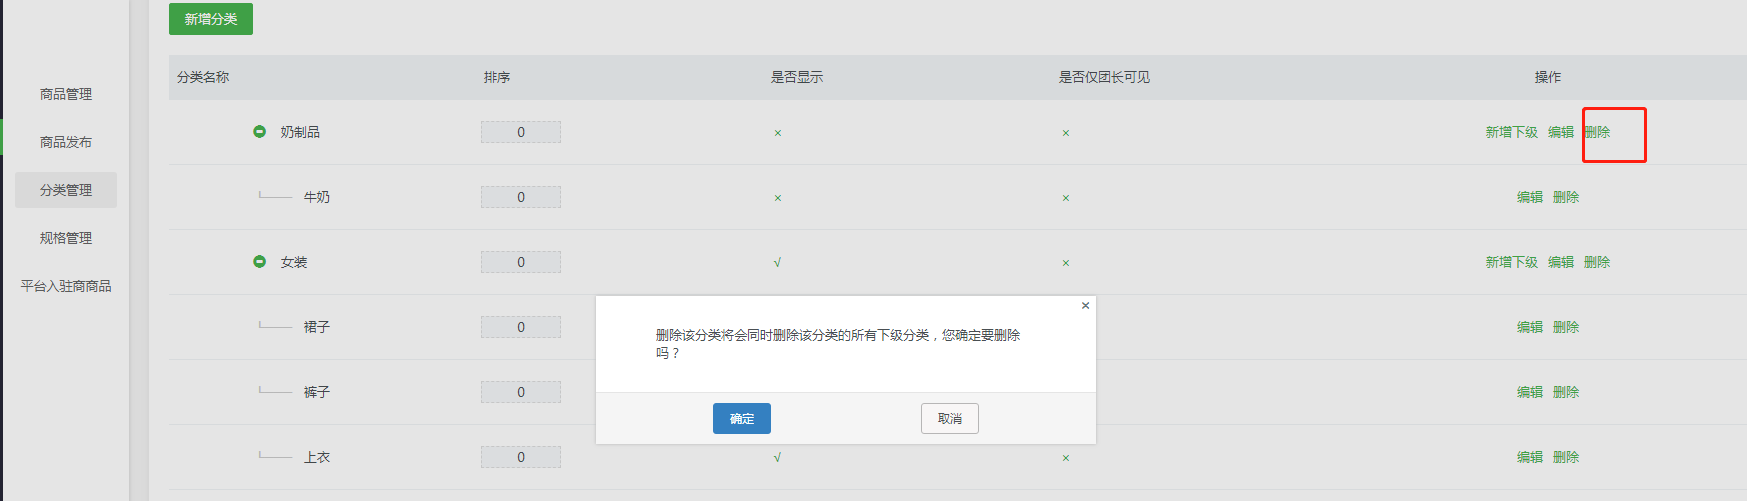
Task: Click the 是否显示 column header
Action: [797, 77]
